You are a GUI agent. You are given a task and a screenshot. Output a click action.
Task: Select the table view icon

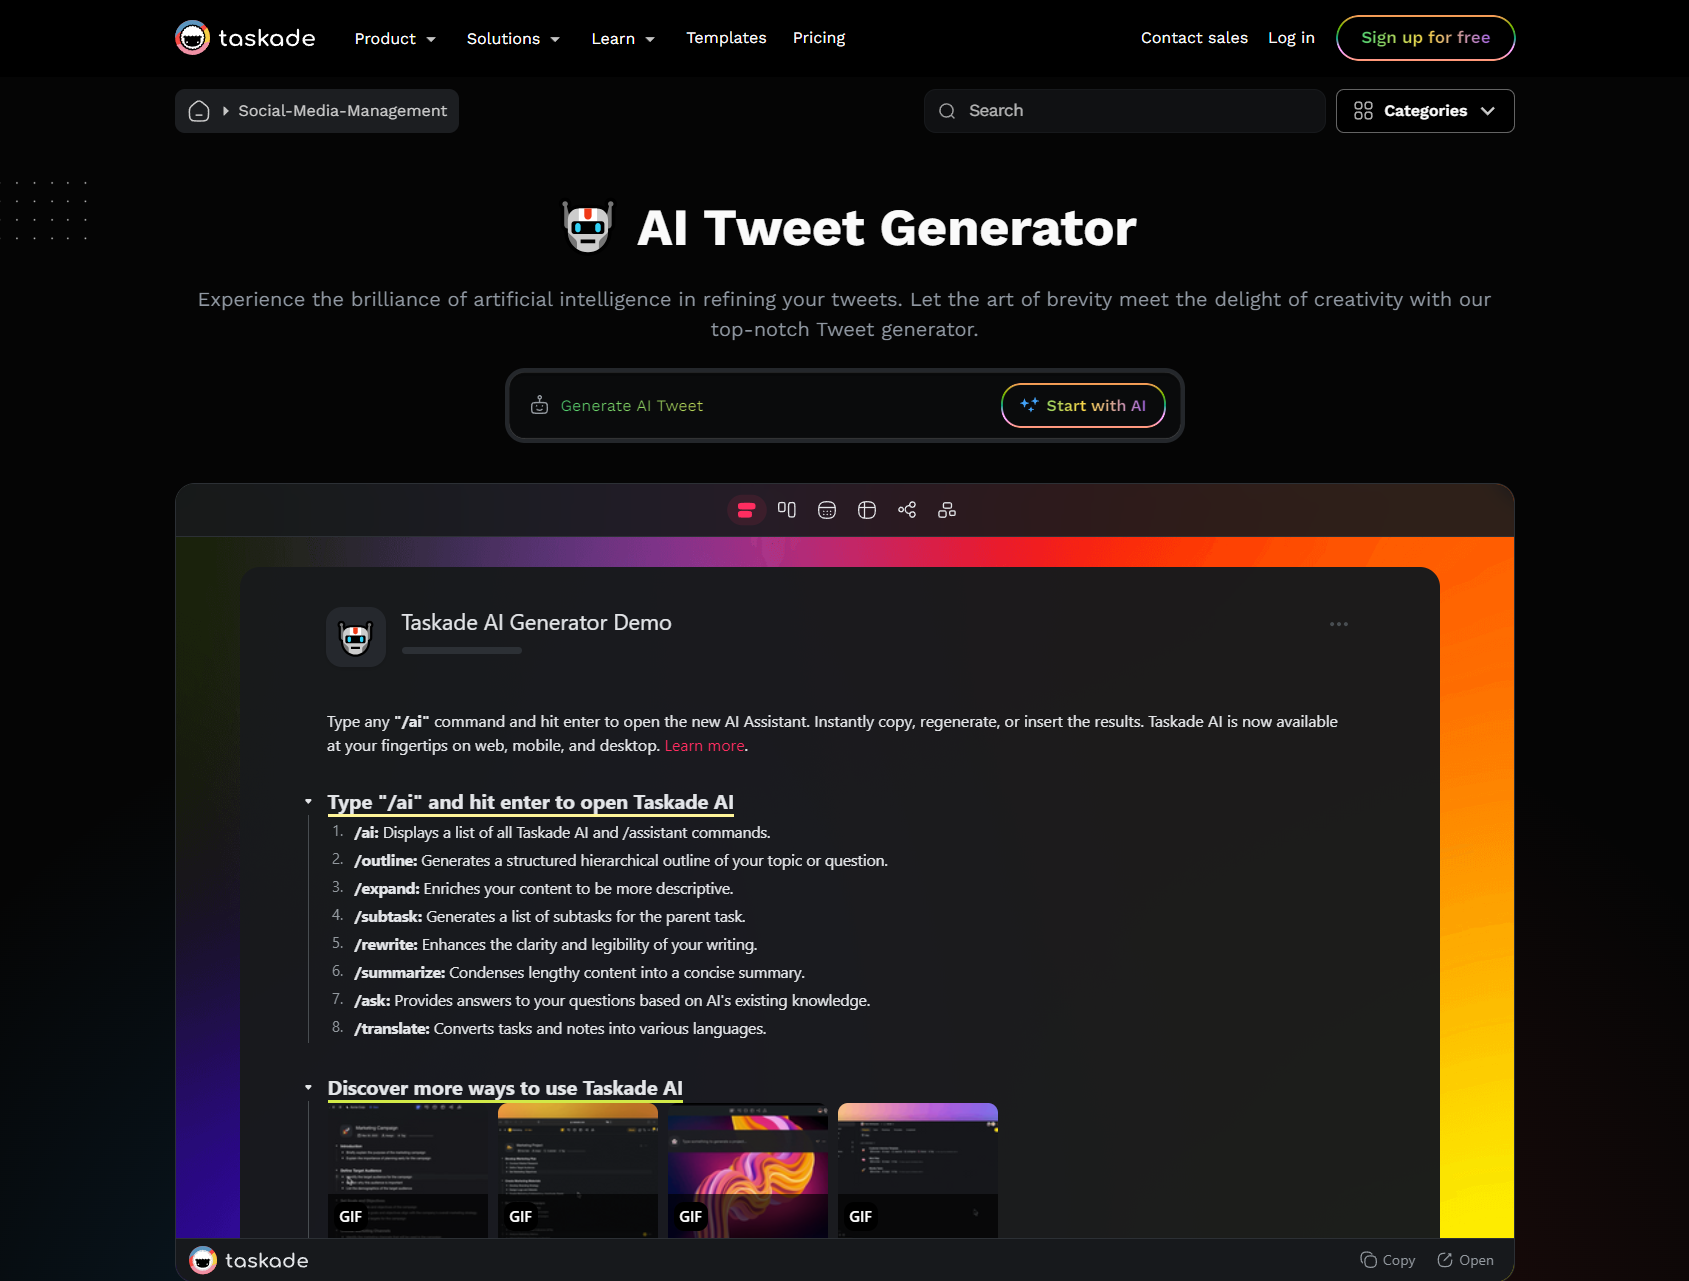click(867, 510)
